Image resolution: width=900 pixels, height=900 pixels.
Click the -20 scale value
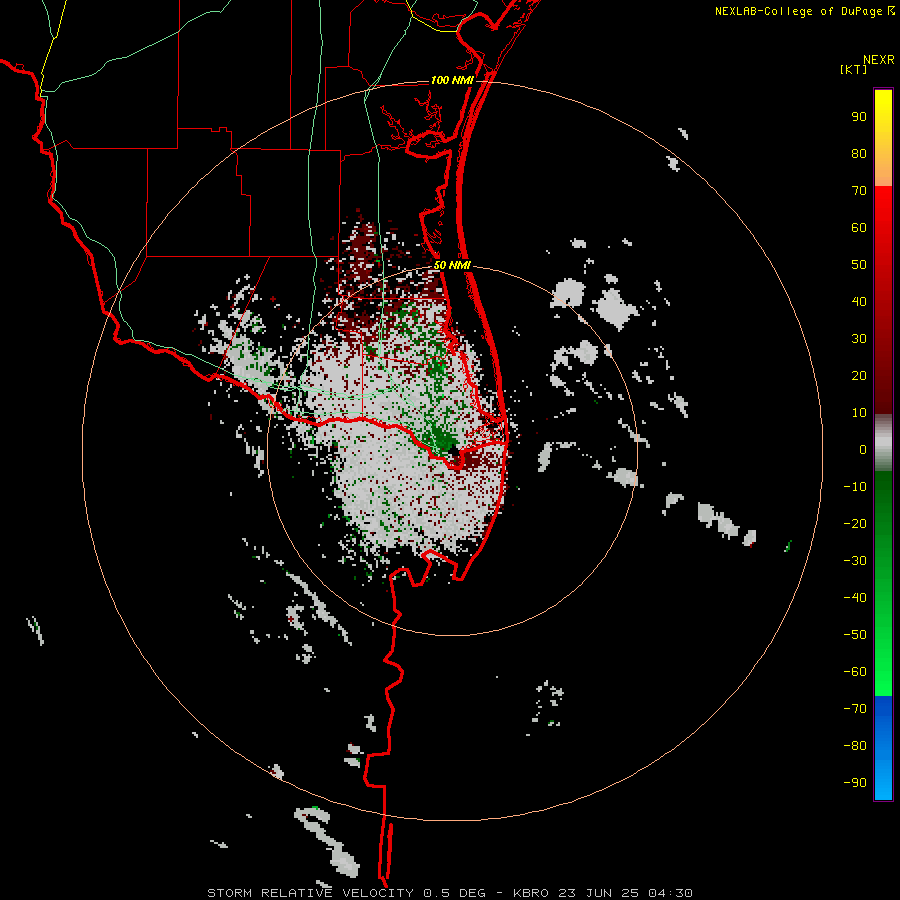(x=855, y=524)
